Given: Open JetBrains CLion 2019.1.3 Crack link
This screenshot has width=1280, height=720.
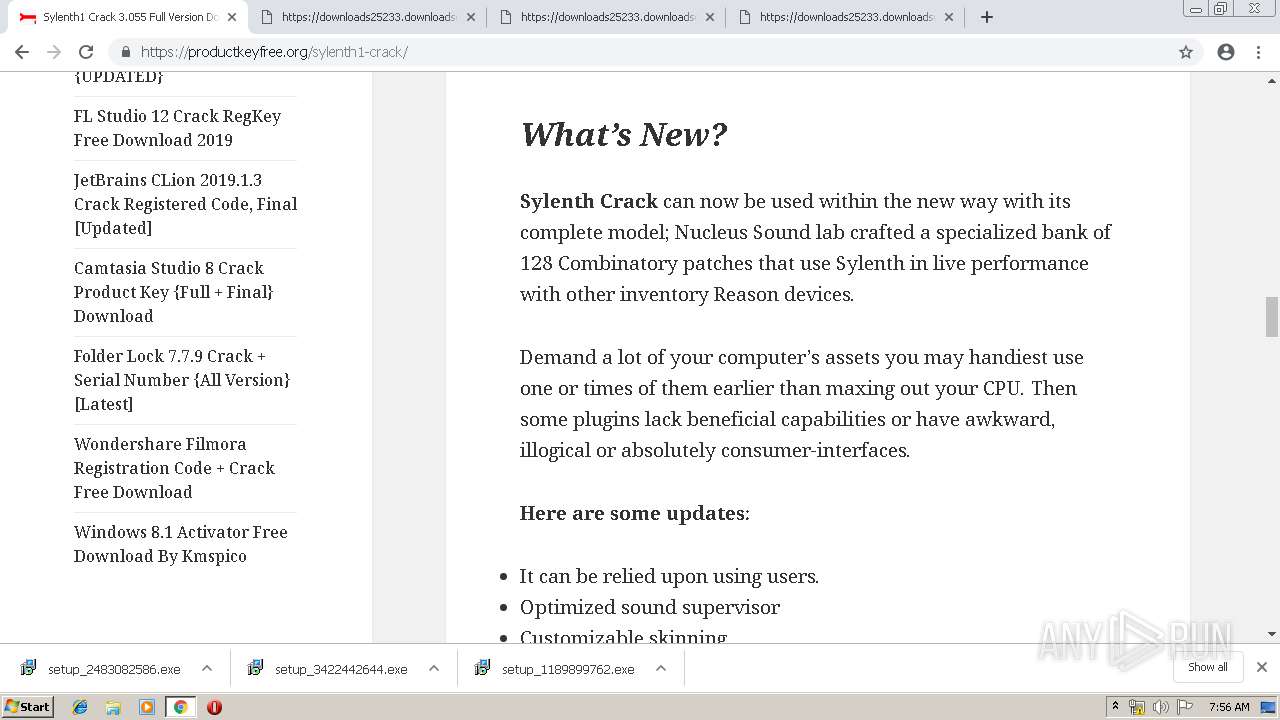Looking at the screenshot, I should (x=185, y=204).
